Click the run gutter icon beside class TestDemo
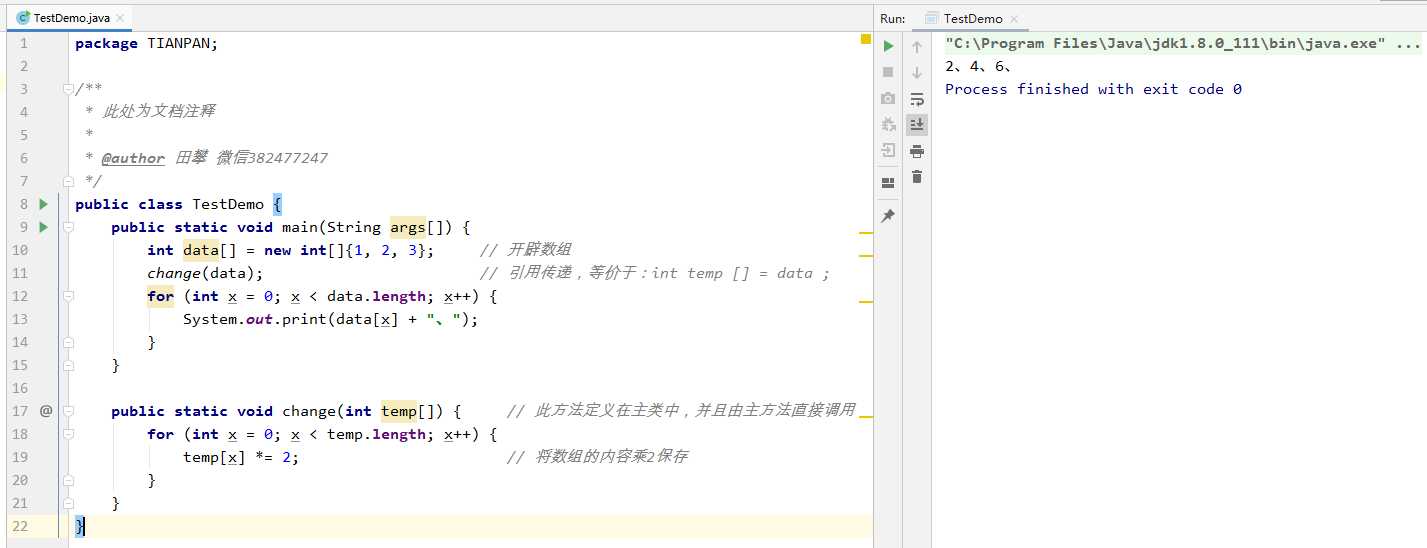 (x=43, y=204)
